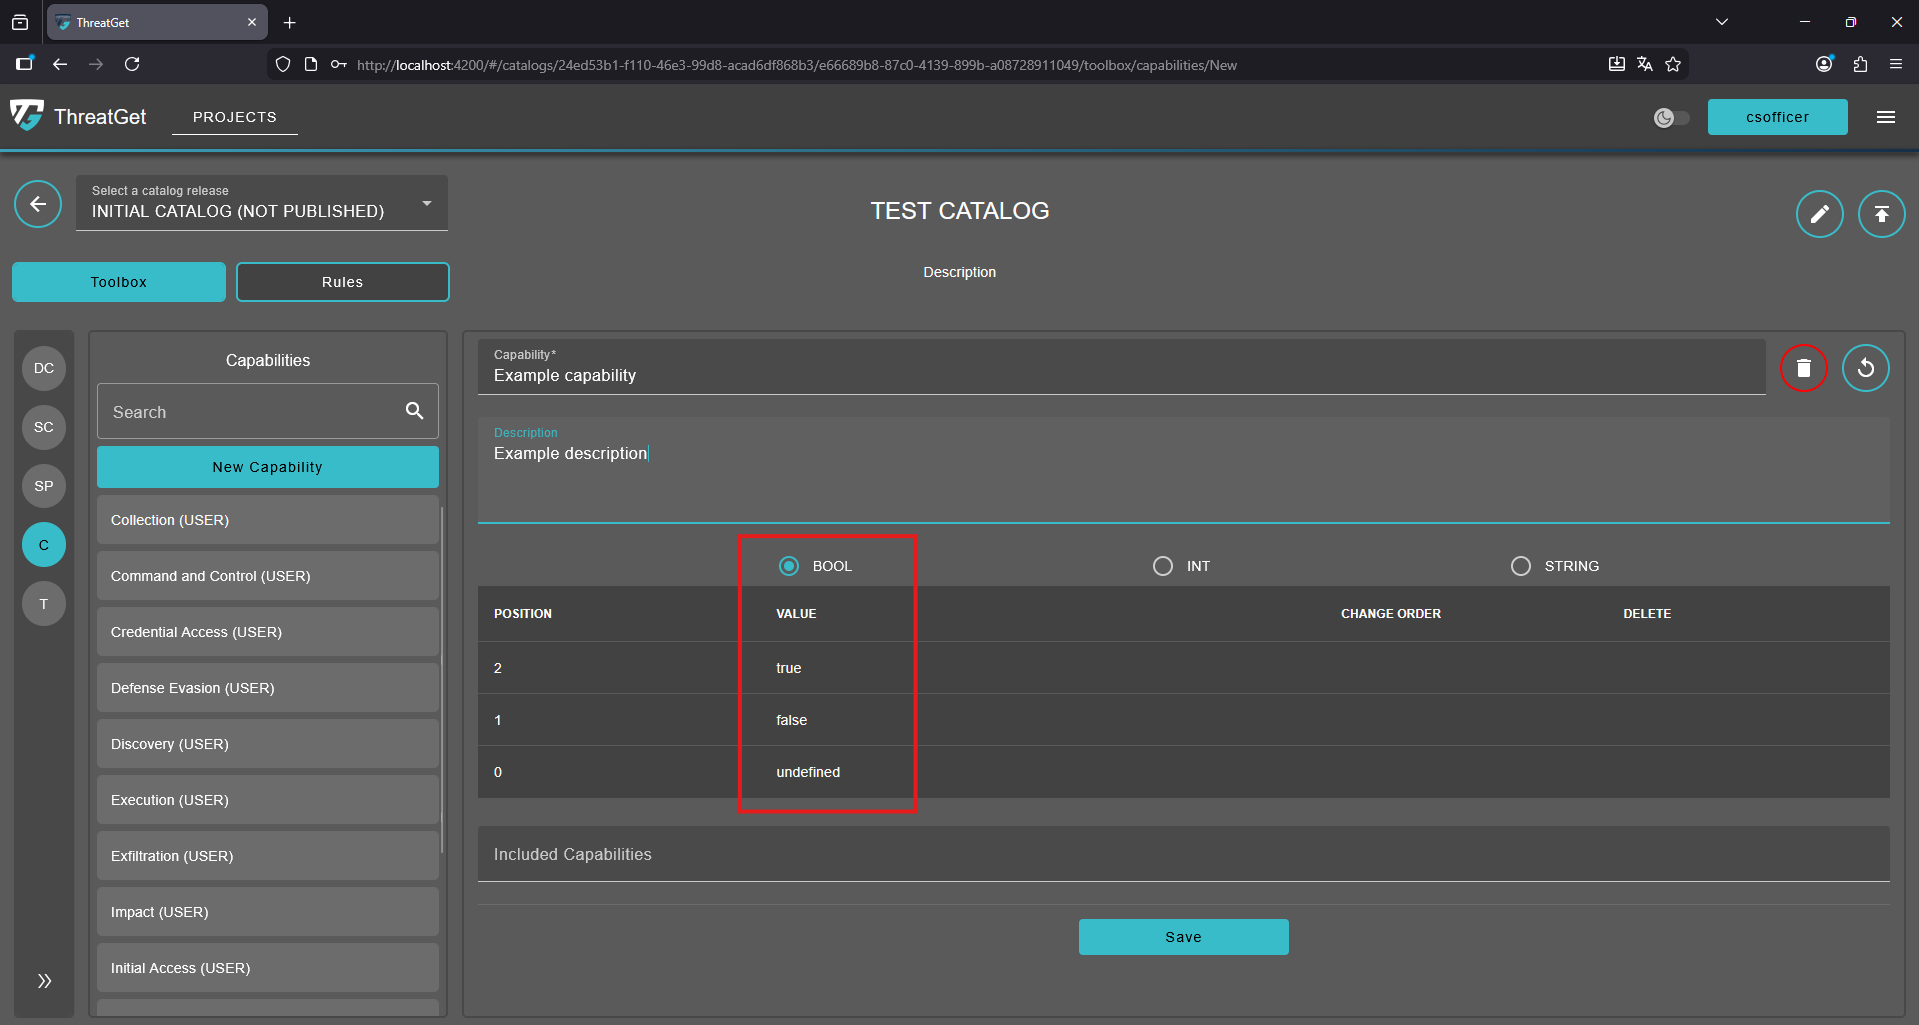The image size is (1919, 1025).
Task: Click the publish upload arrow icon
Action: point(1881,214)
